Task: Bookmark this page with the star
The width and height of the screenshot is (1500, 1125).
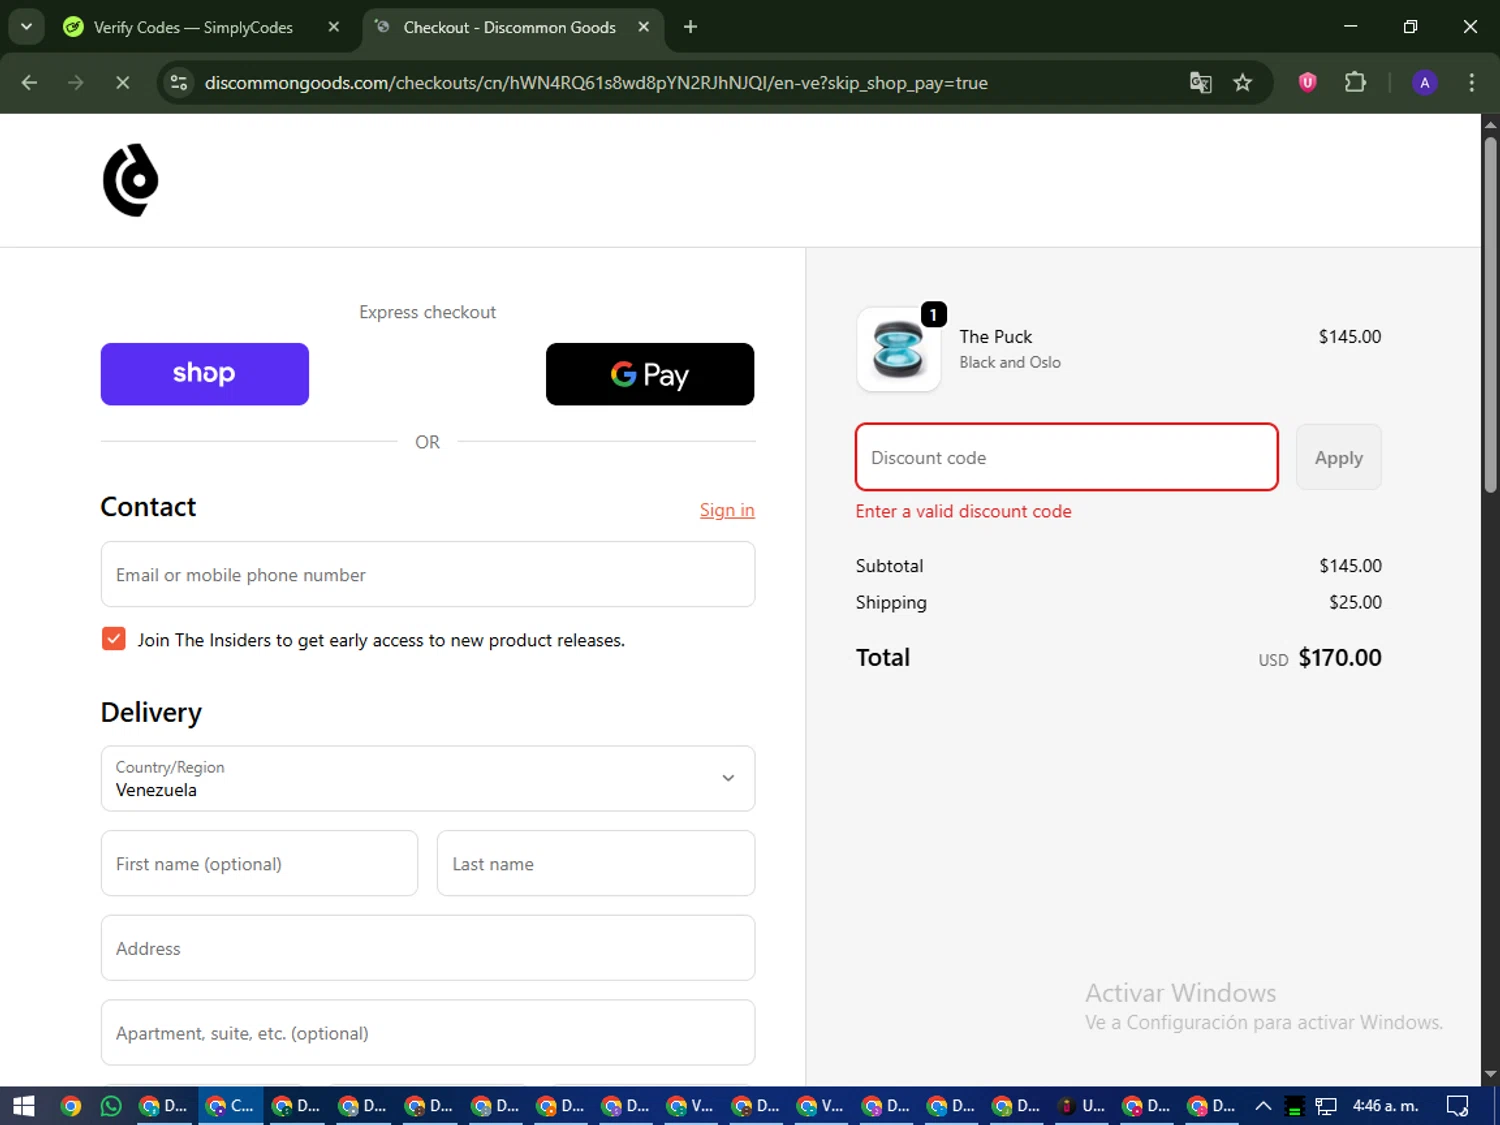Action: click(1242, 83)
